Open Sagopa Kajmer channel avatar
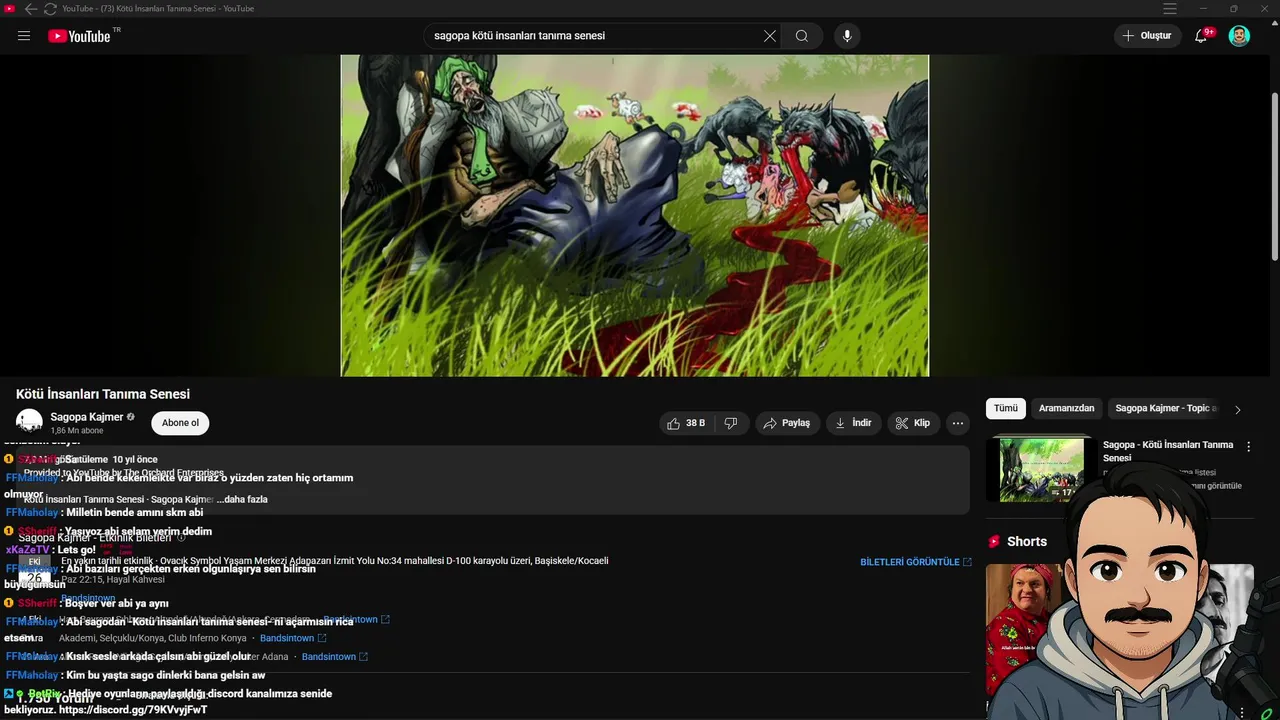Image resolution: width=1280 pixels, height=720 pixels. (x=29, y=422)
